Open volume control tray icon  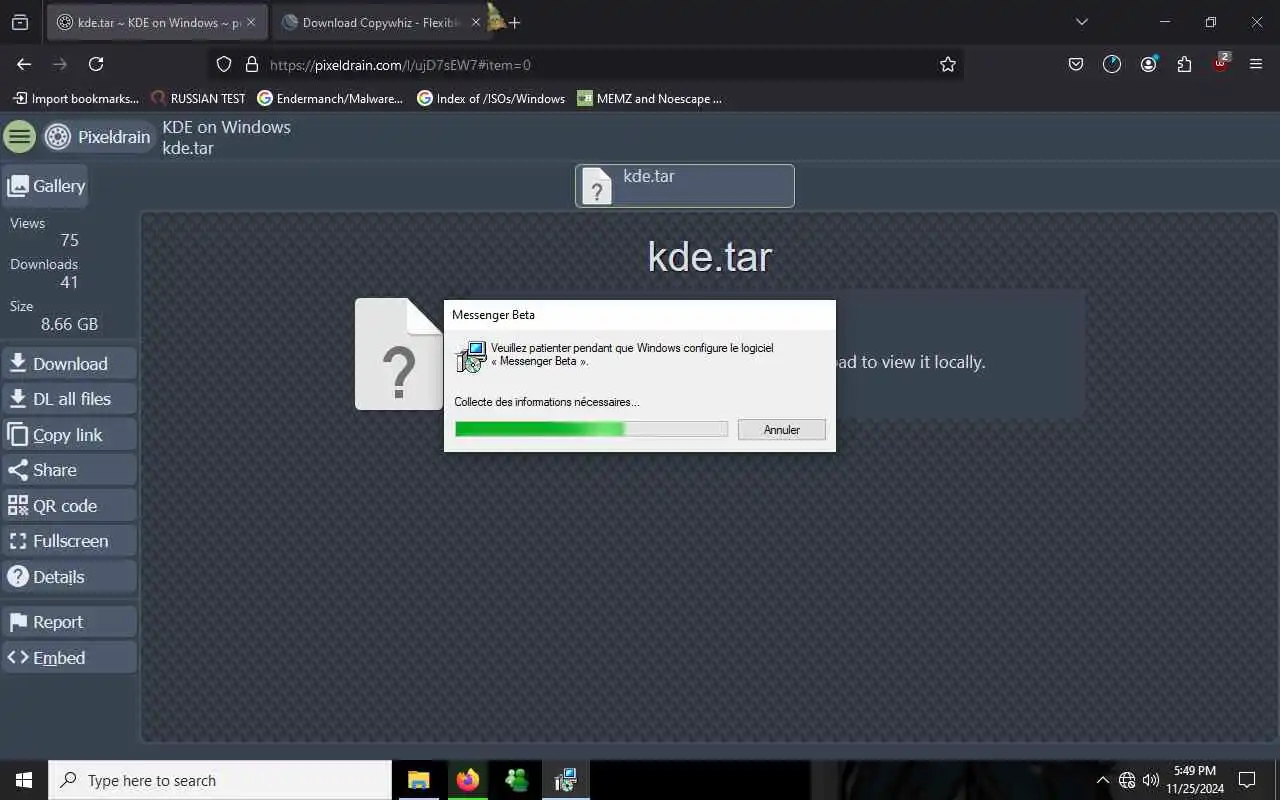[x=1151, y=780]
